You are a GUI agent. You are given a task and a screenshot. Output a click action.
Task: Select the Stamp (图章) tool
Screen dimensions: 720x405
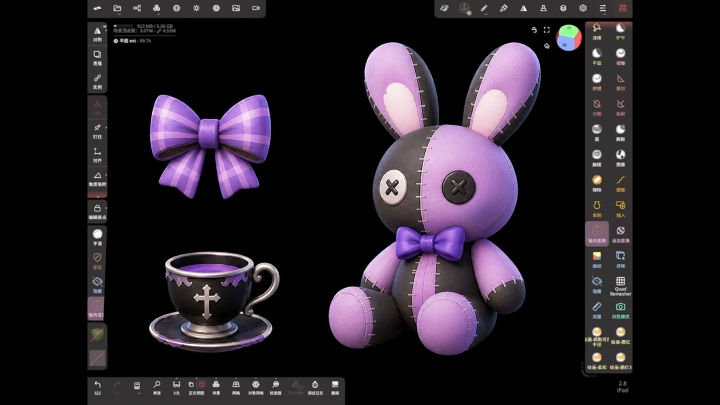[620, 158]
